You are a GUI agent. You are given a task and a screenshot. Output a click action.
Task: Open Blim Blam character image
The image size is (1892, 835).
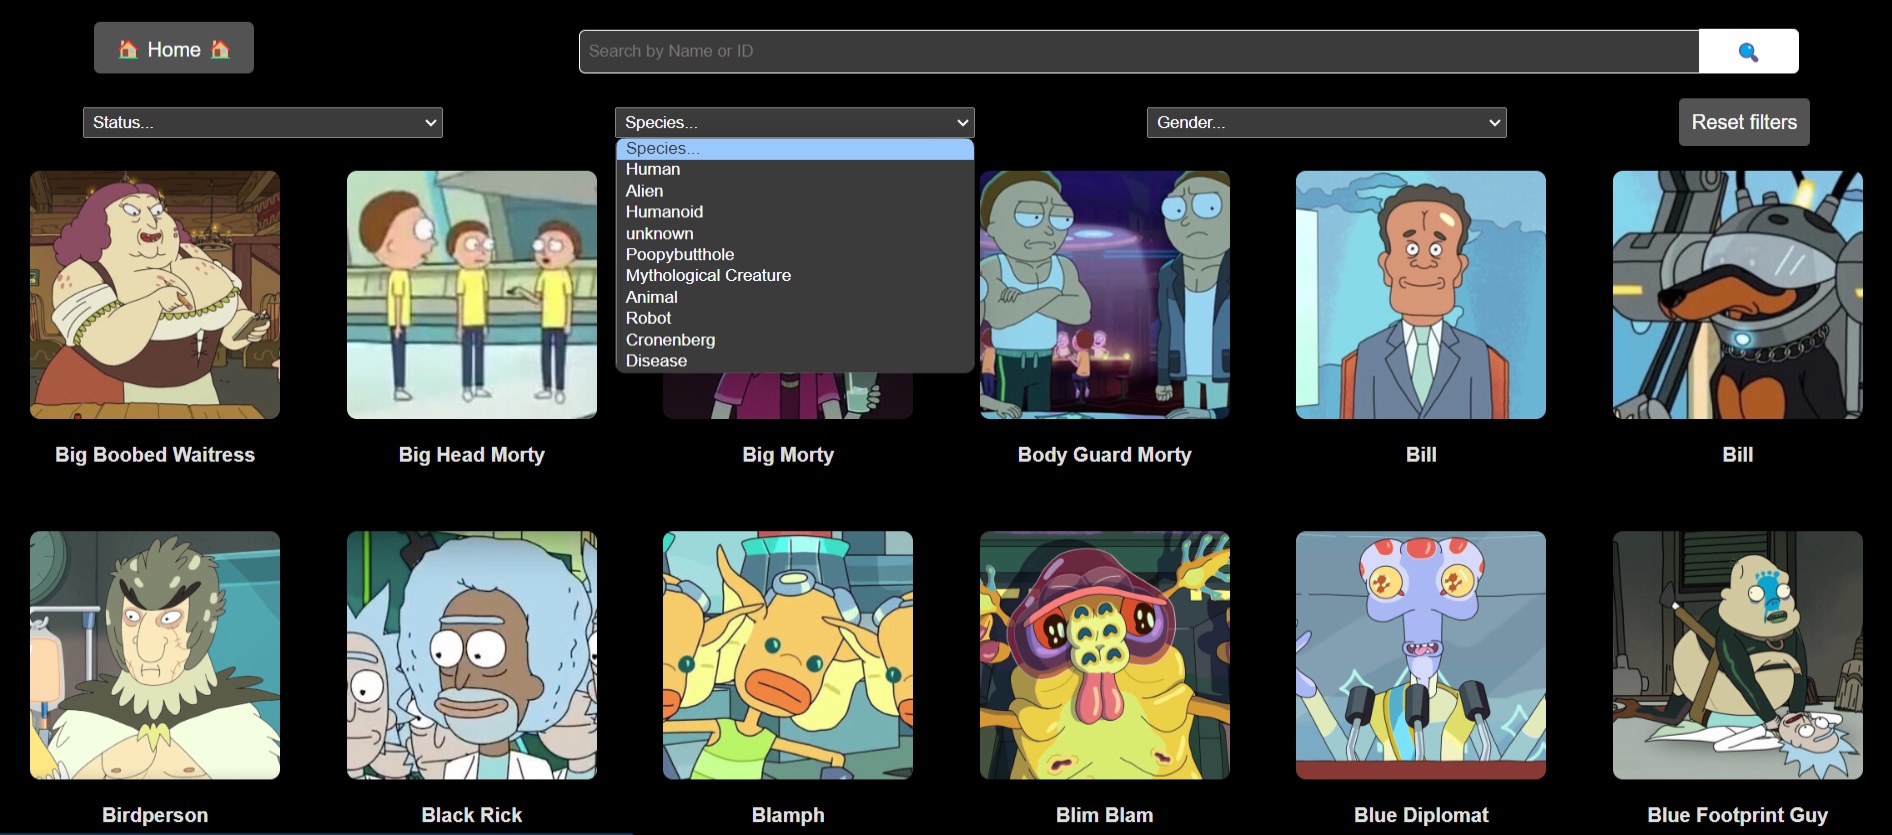pyautogui.click(x=1105, y=655)
